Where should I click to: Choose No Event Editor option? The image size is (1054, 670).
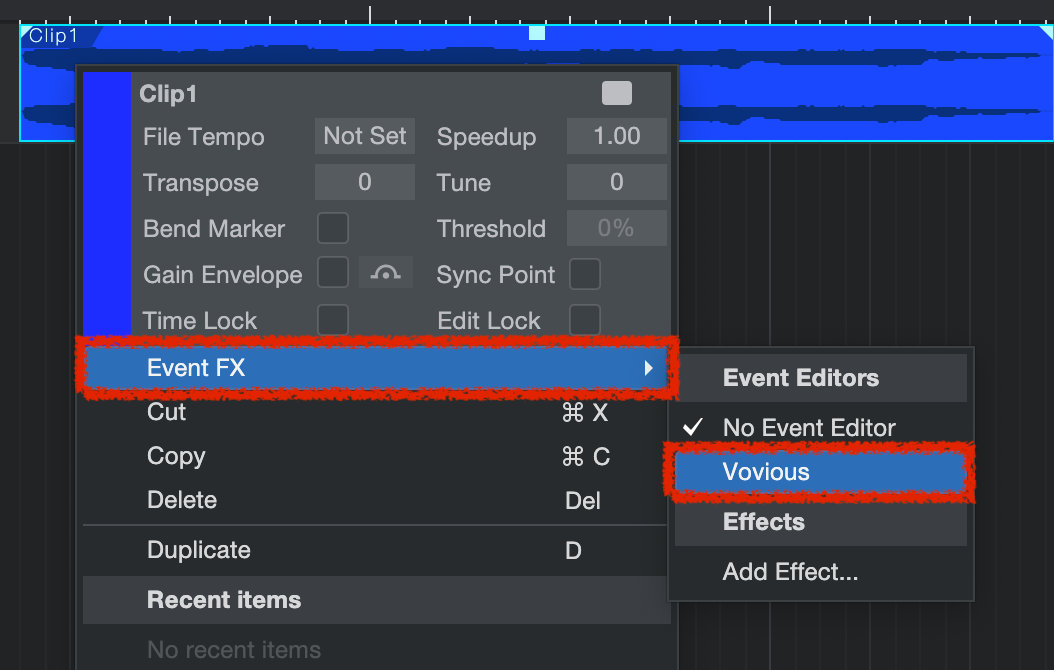point(809,428)
